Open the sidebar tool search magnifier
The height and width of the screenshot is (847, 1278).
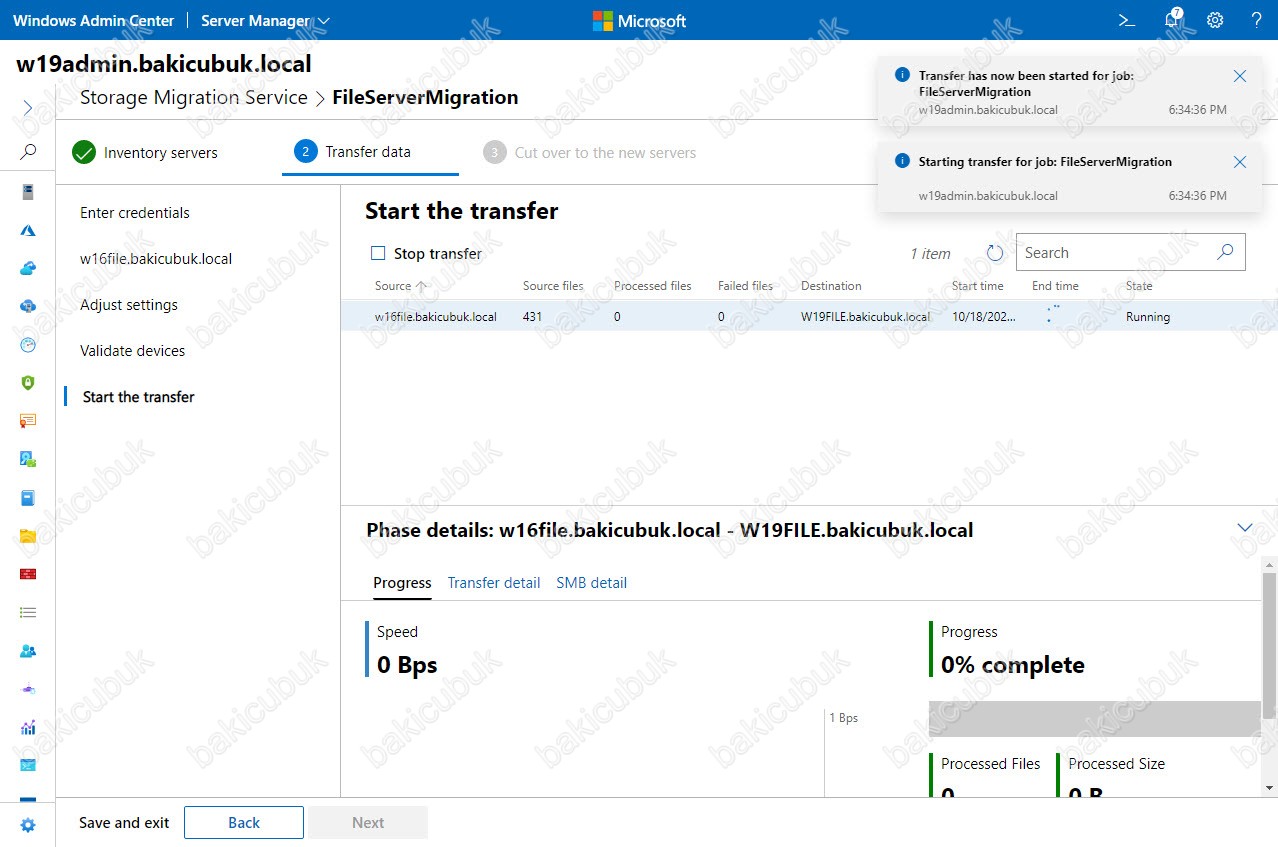tap(28, 152)
